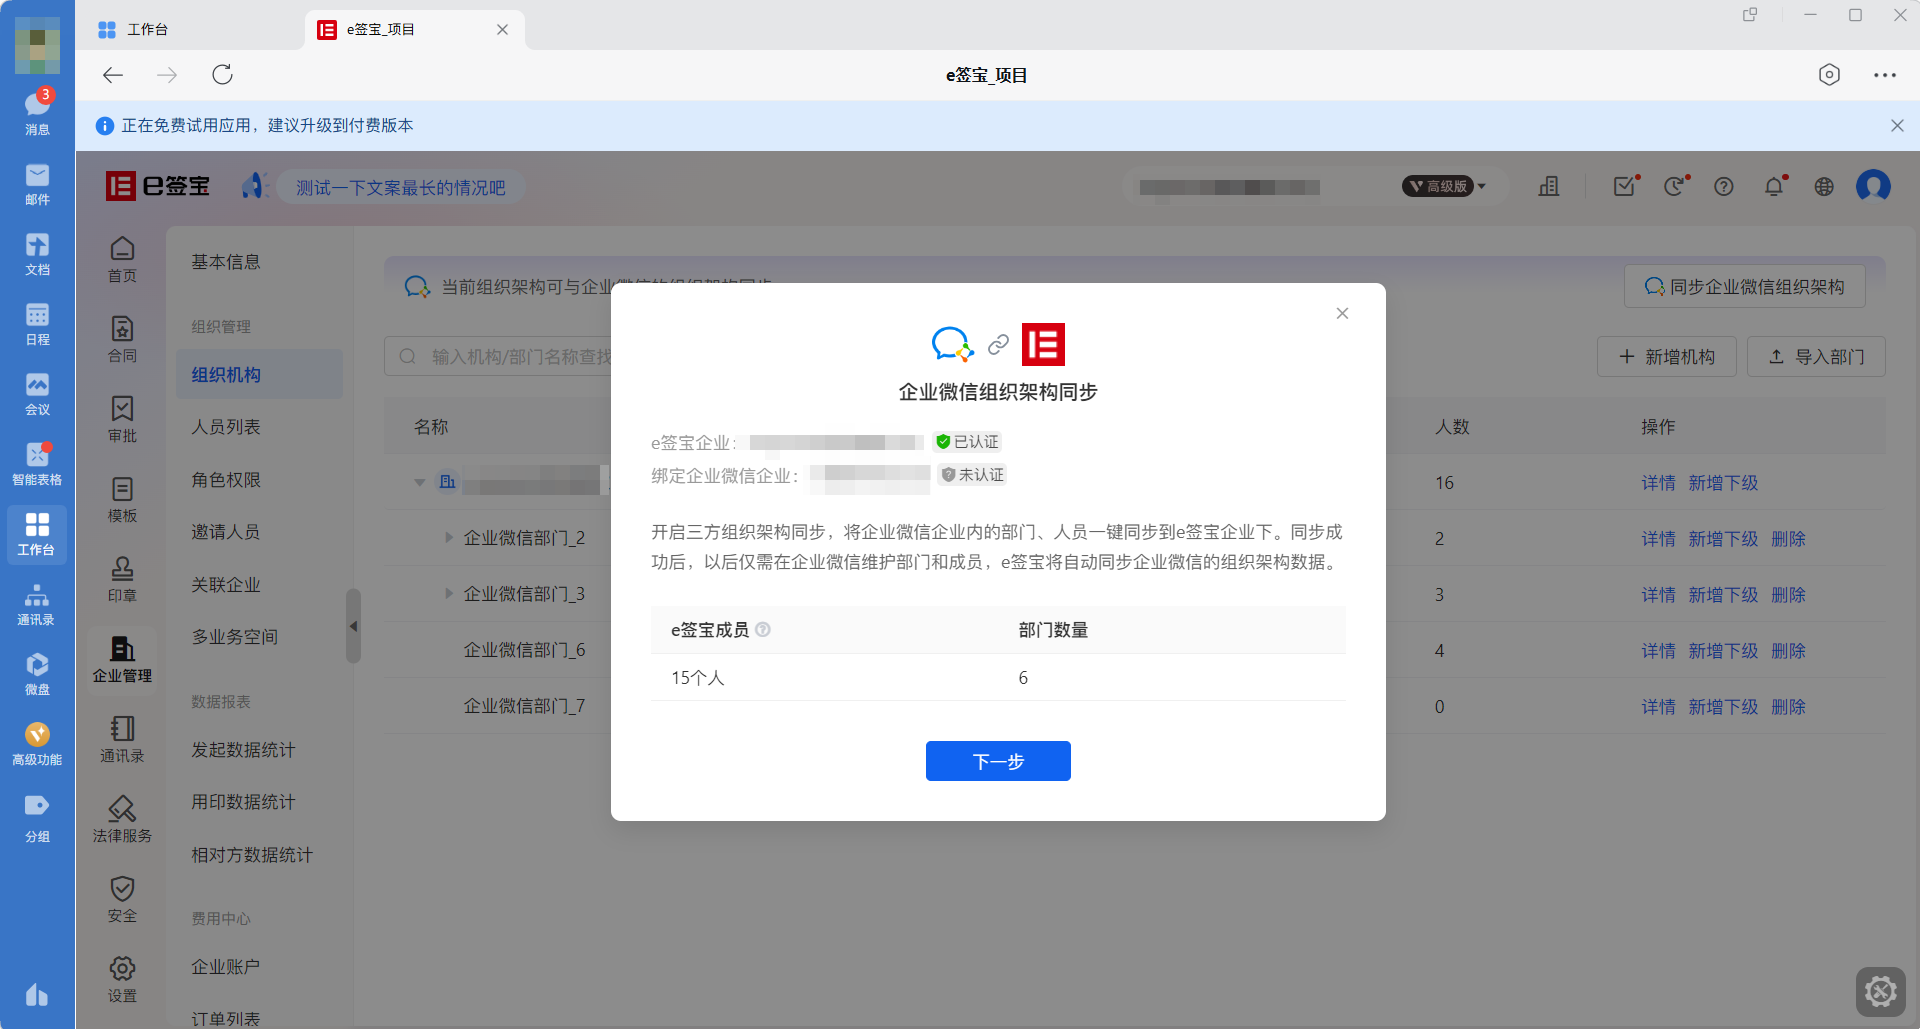
Task: Close the e签宝_项目 tab
Action: pos(502,30)
